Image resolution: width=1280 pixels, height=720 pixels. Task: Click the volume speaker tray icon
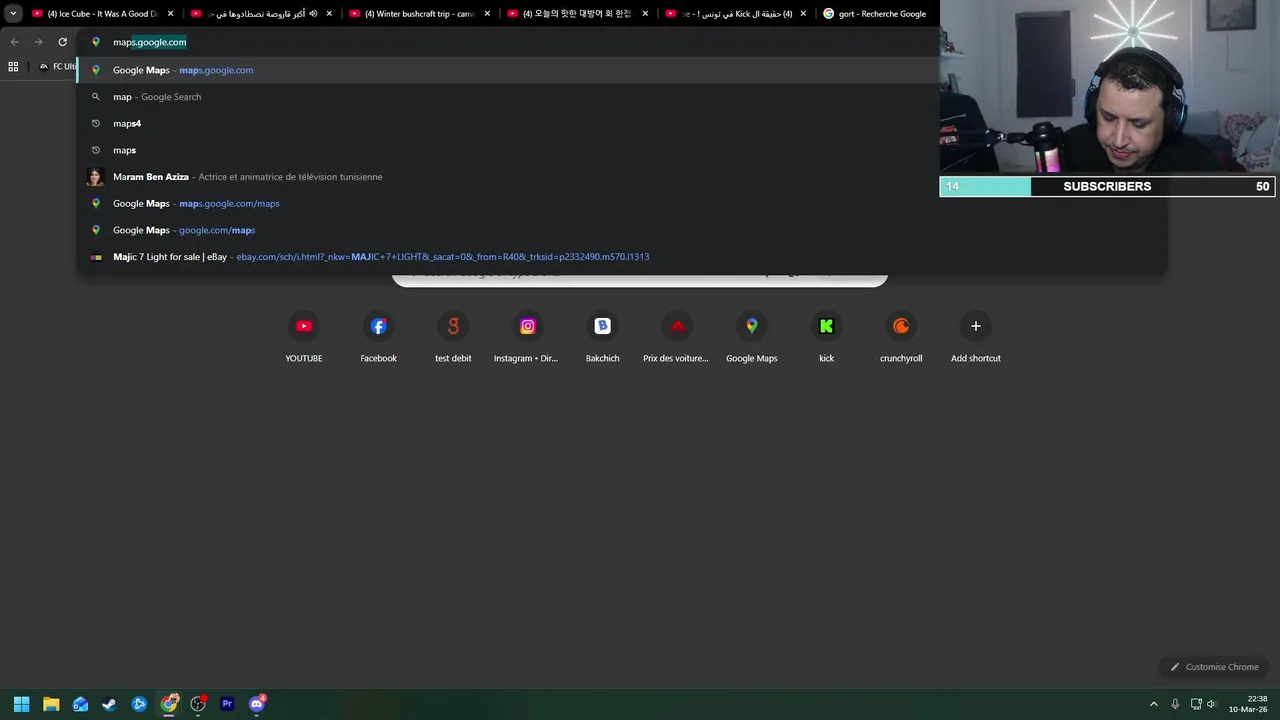pyautogui.click(x=1212, y=704)
